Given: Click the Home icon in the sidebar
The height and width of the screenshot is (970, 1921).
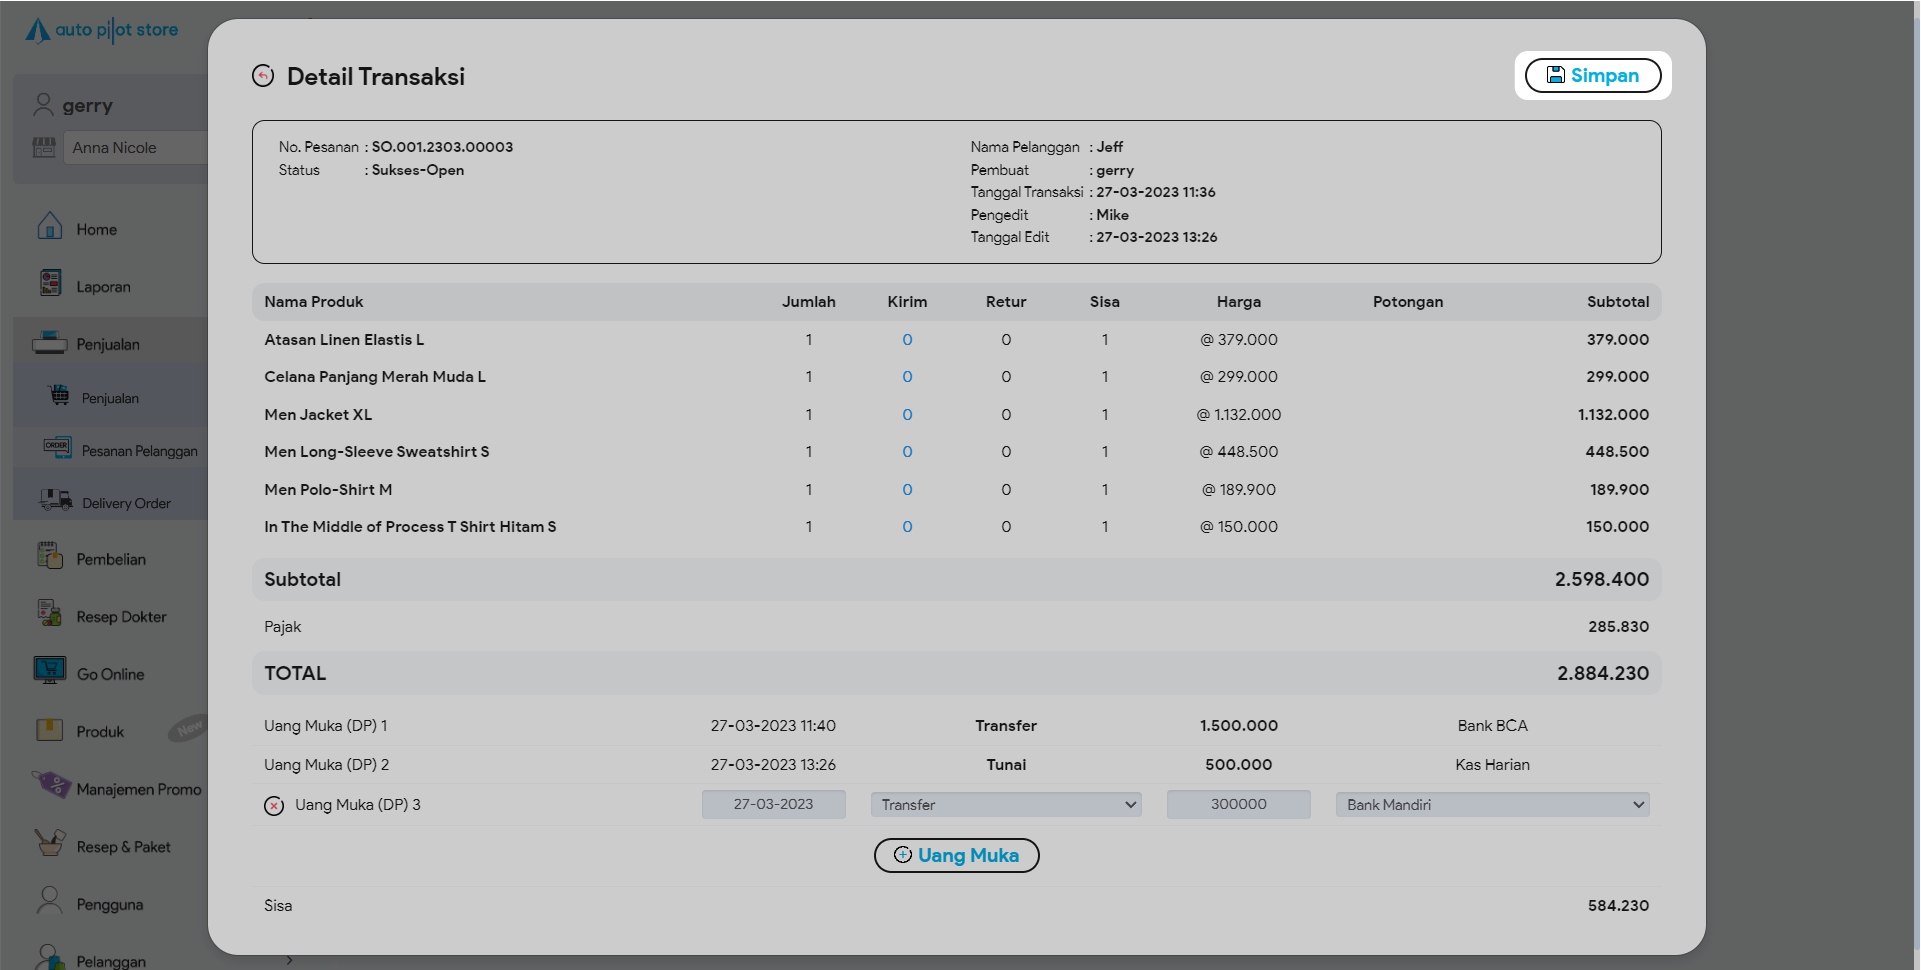Looking at the screenshot, I should coord(49,227).
